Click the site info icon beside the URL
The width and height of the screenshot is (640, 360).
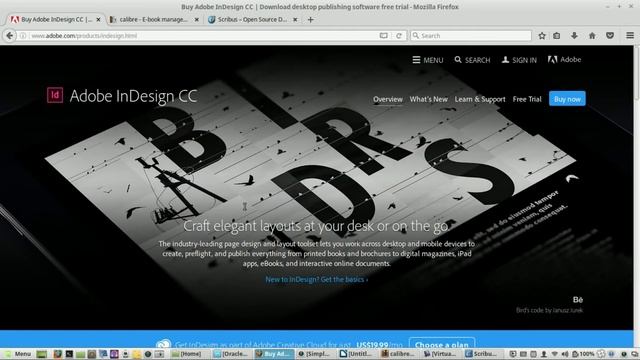23,36
